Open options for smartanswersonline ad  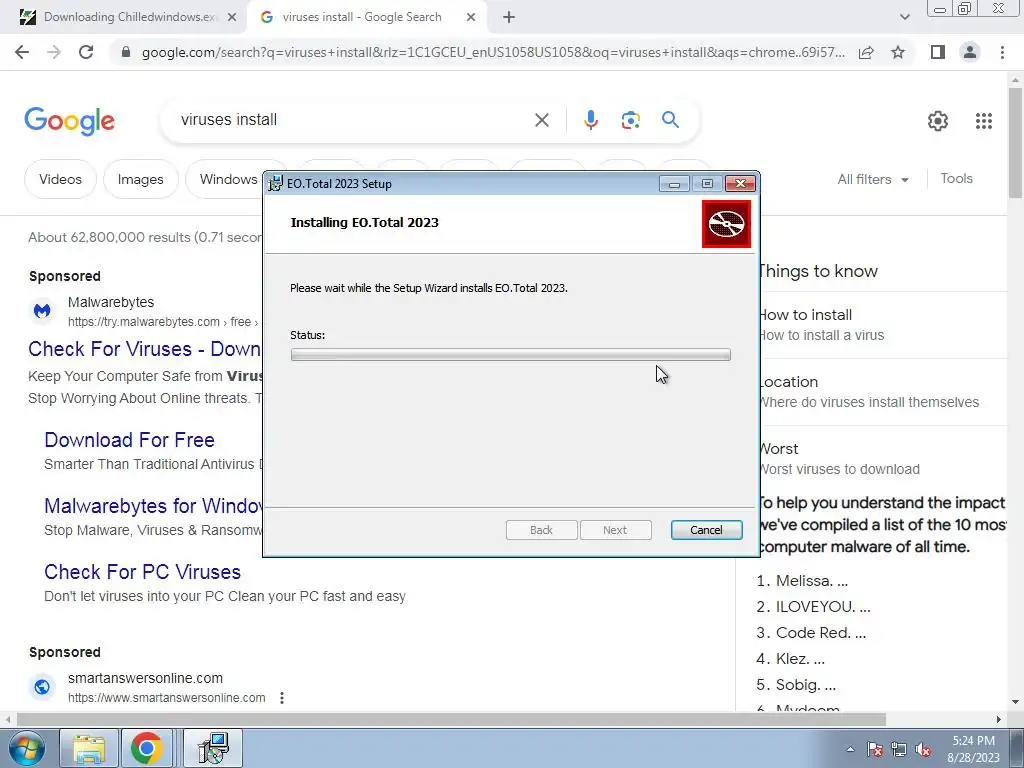tap(281, 698)
